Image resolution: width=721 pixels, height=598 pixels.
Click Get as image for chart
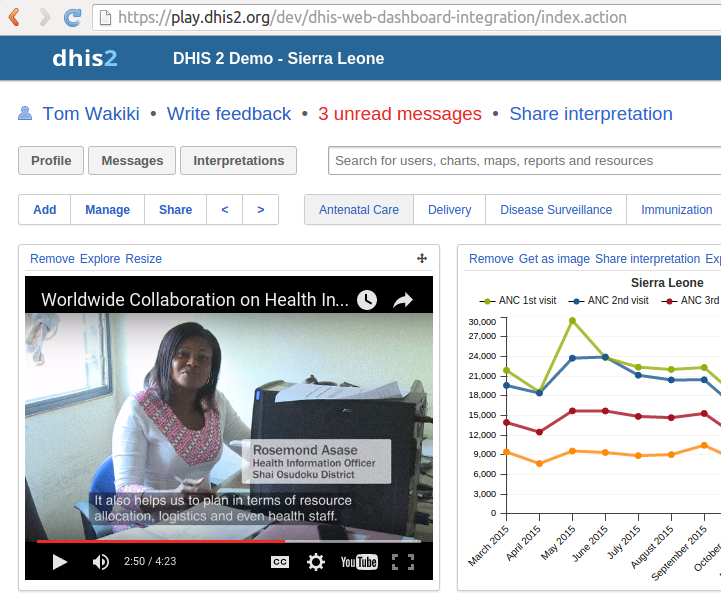[x=554, y=259]
